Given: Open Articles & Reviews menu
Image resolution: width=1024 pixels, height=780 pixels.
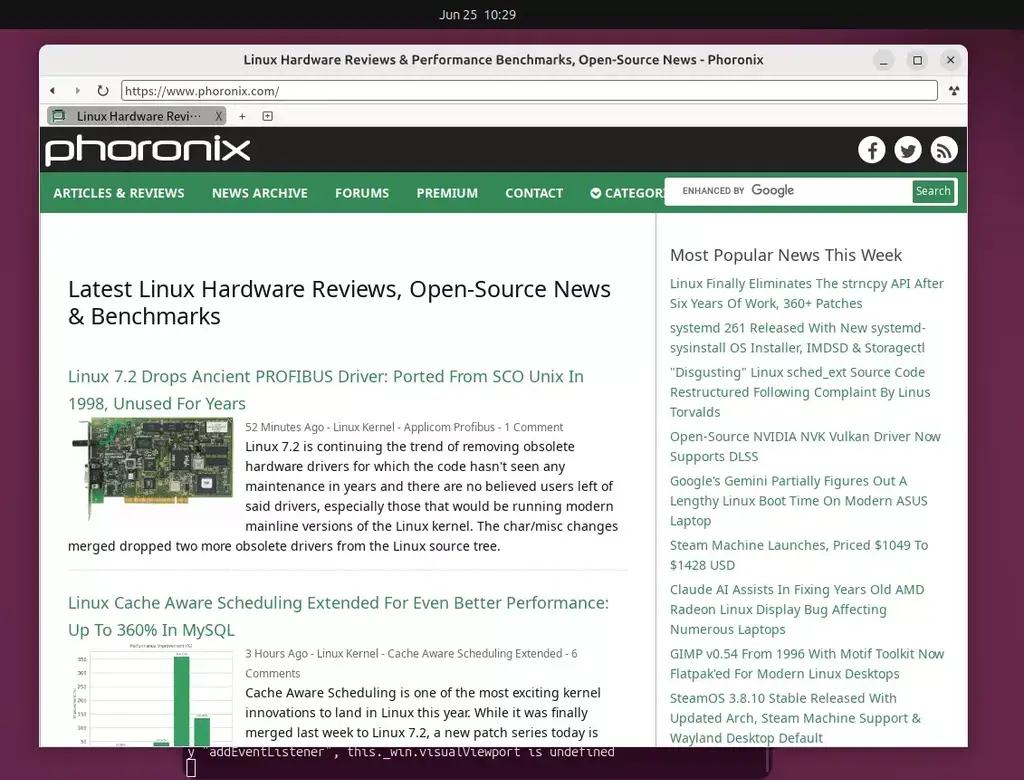Looking at the screenshot, I should (119, 193).
